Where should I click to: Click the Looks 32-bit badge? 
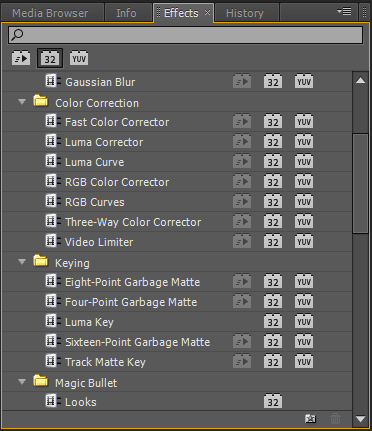[273, 401]
